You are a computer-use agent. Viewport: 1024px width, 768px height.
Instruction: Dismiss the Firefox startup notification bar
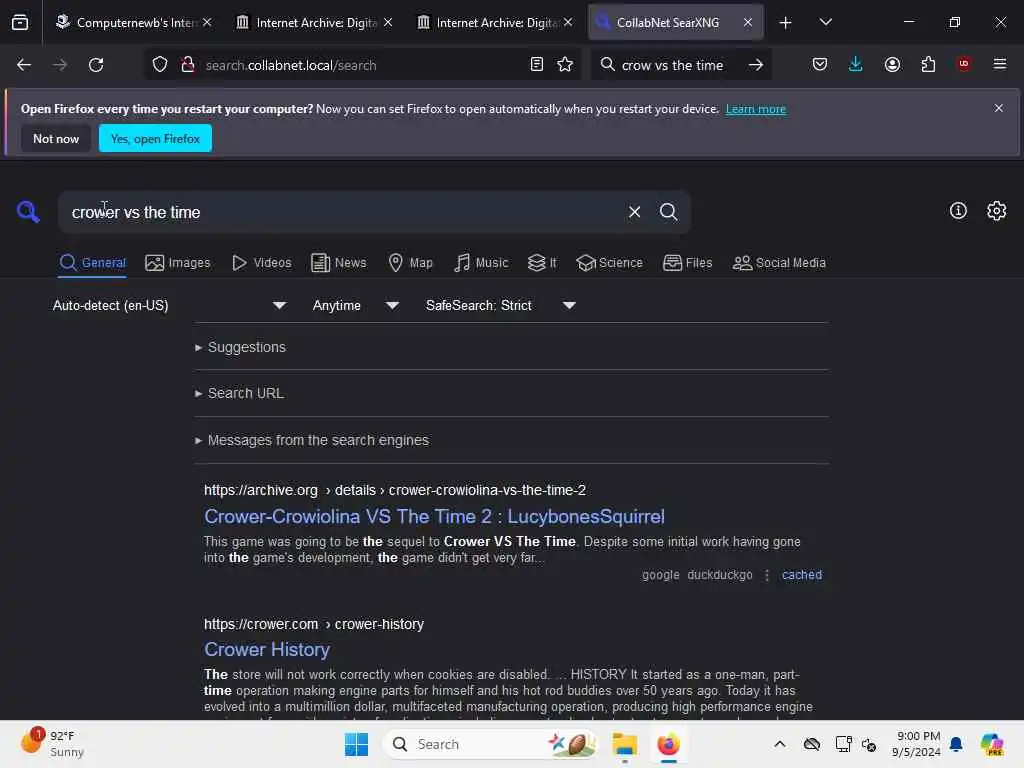[999, 108]
